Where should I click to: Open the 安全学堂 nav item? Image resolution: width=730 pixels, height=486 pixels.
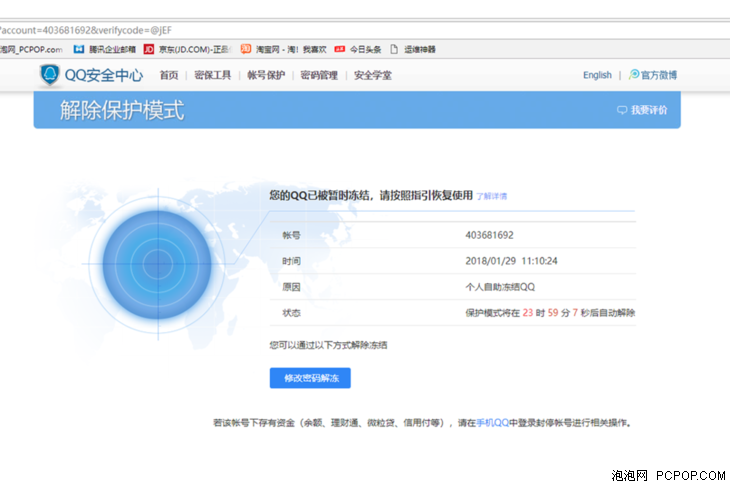[373, 75]
